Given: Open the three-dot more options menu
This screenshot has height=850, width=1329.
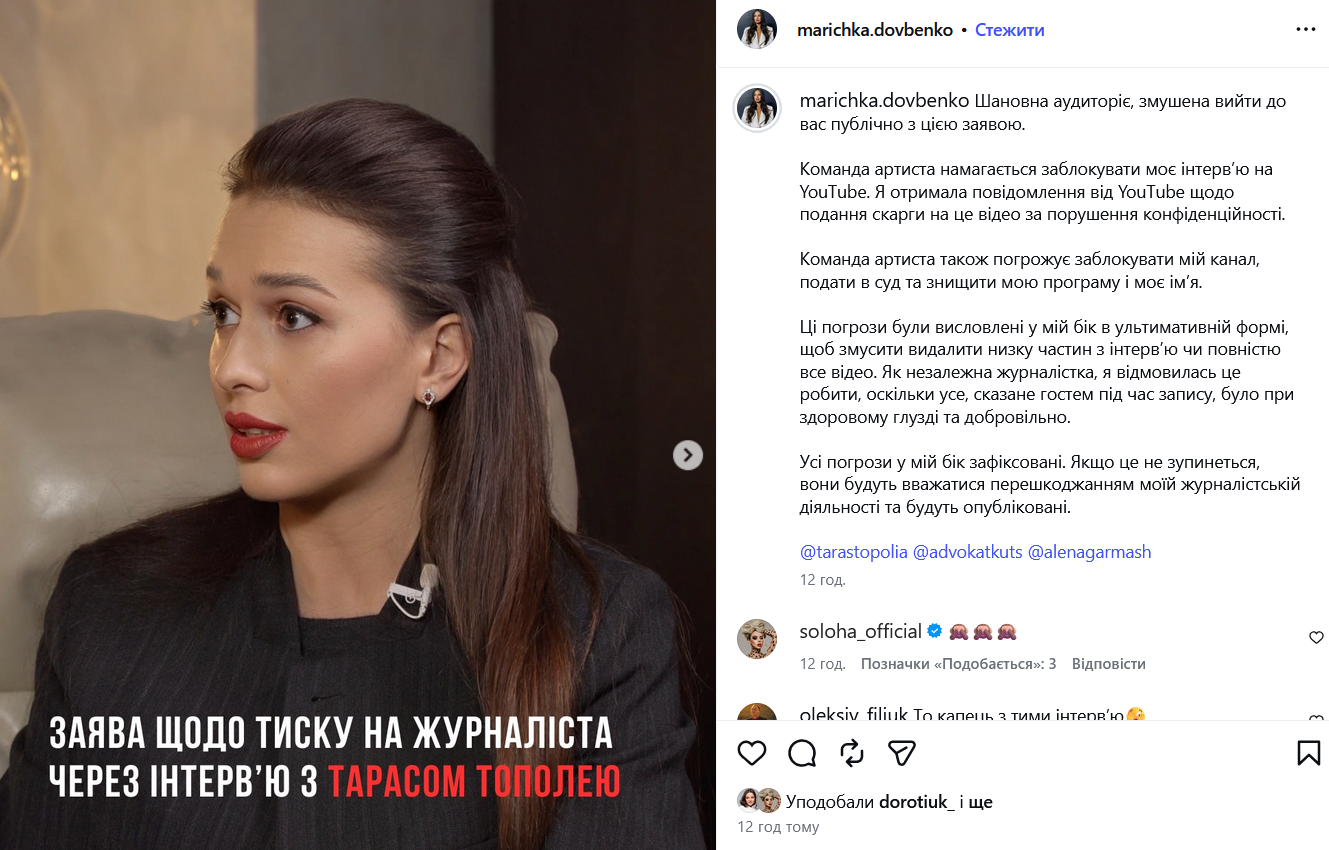Looking at the screenshot, I should pyautogui.click(x=1306, y=30).
